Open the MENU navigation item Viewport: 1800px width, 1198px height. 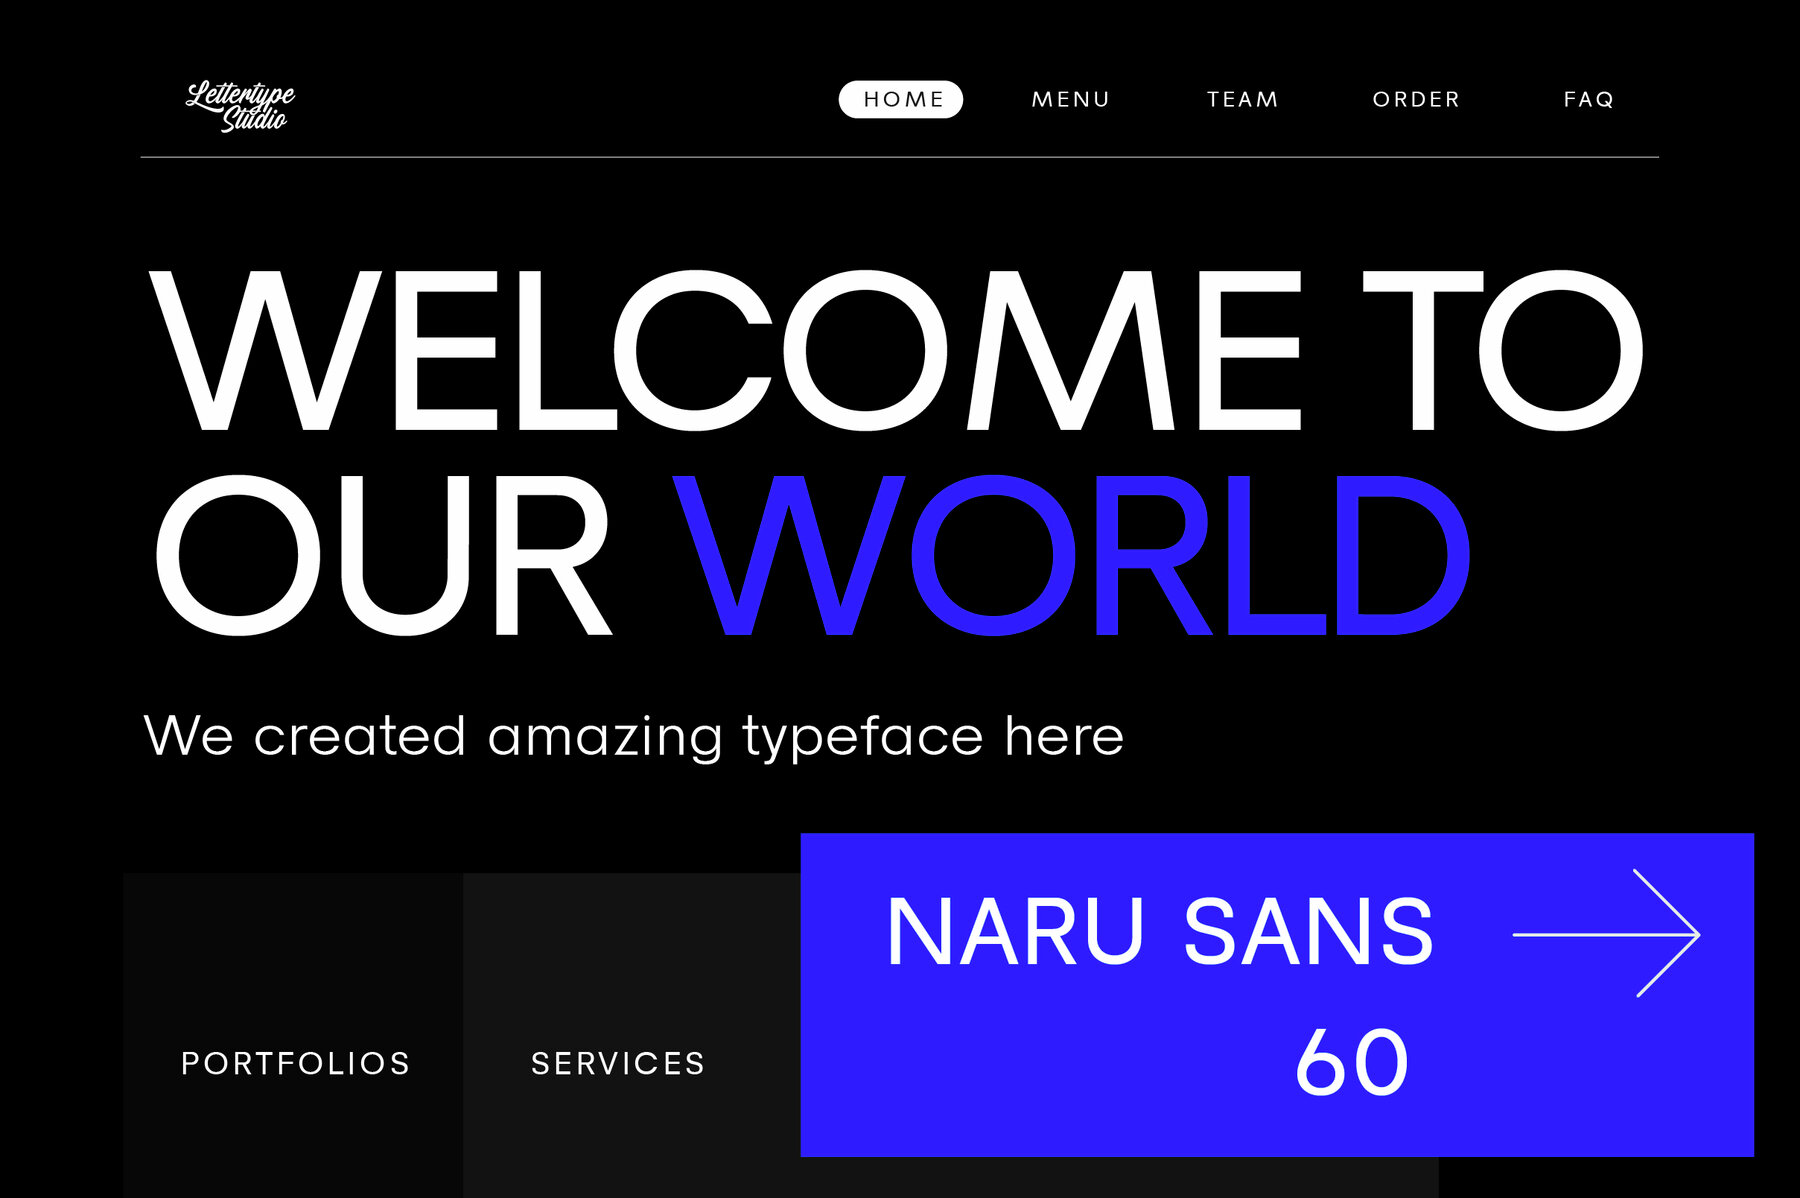pyautogui.click(x=1070, y=98)
